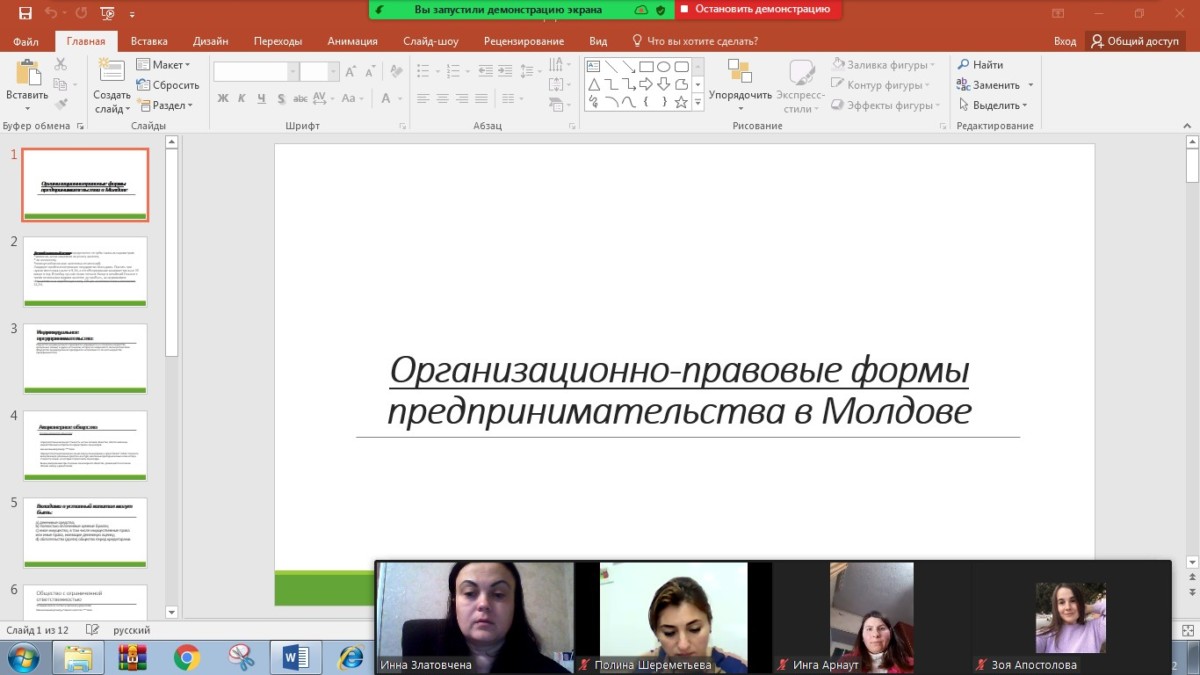The height and width of the screenshot is (675, 1200).
Task: Use the Format Painter brush icon
Action: pos(60,103)
